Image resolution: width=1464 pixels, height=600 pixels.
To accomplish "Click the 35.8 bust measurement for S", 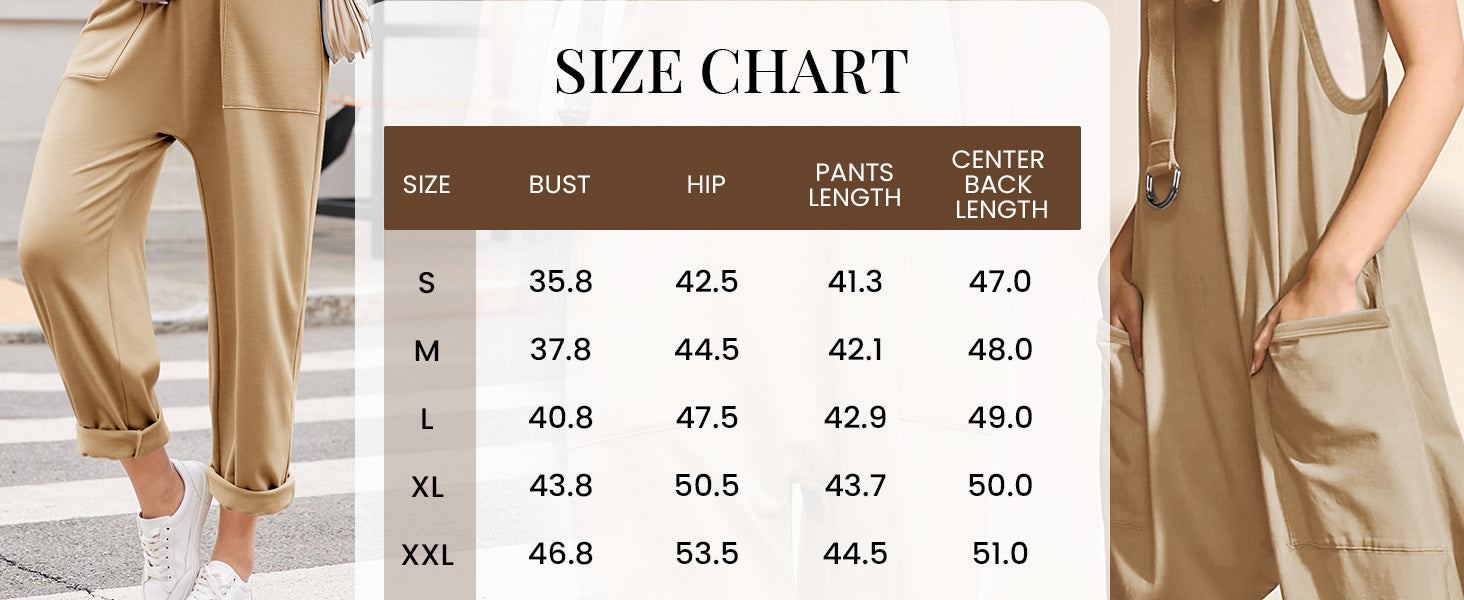I will 561,282.
